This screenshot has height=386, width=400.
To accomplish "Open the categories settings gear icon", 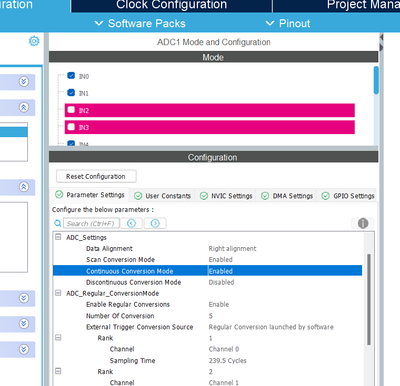I will pos(34,41).
